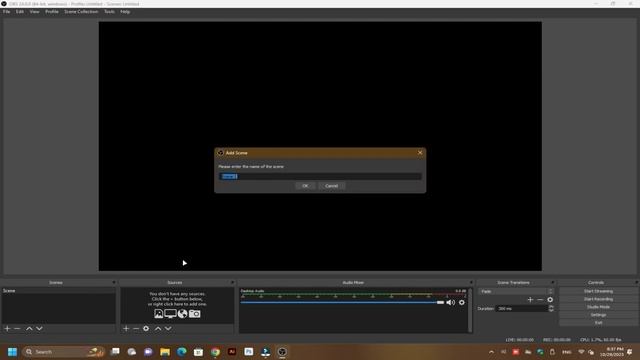Remove source using the Sources minus icon
The height and width of the screenshot is (360, 640).
click(x=136, y=328)
